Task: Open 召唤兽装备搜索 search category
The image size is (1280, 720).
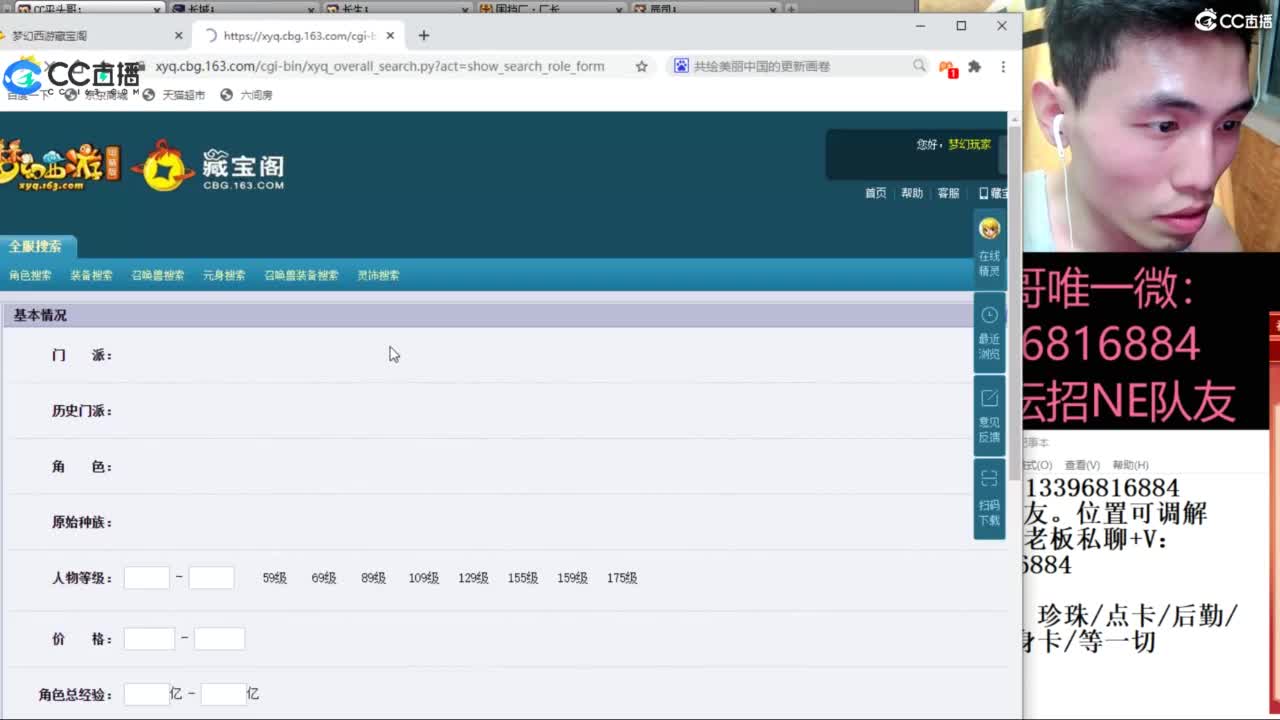Action: (x=301, y=275)
